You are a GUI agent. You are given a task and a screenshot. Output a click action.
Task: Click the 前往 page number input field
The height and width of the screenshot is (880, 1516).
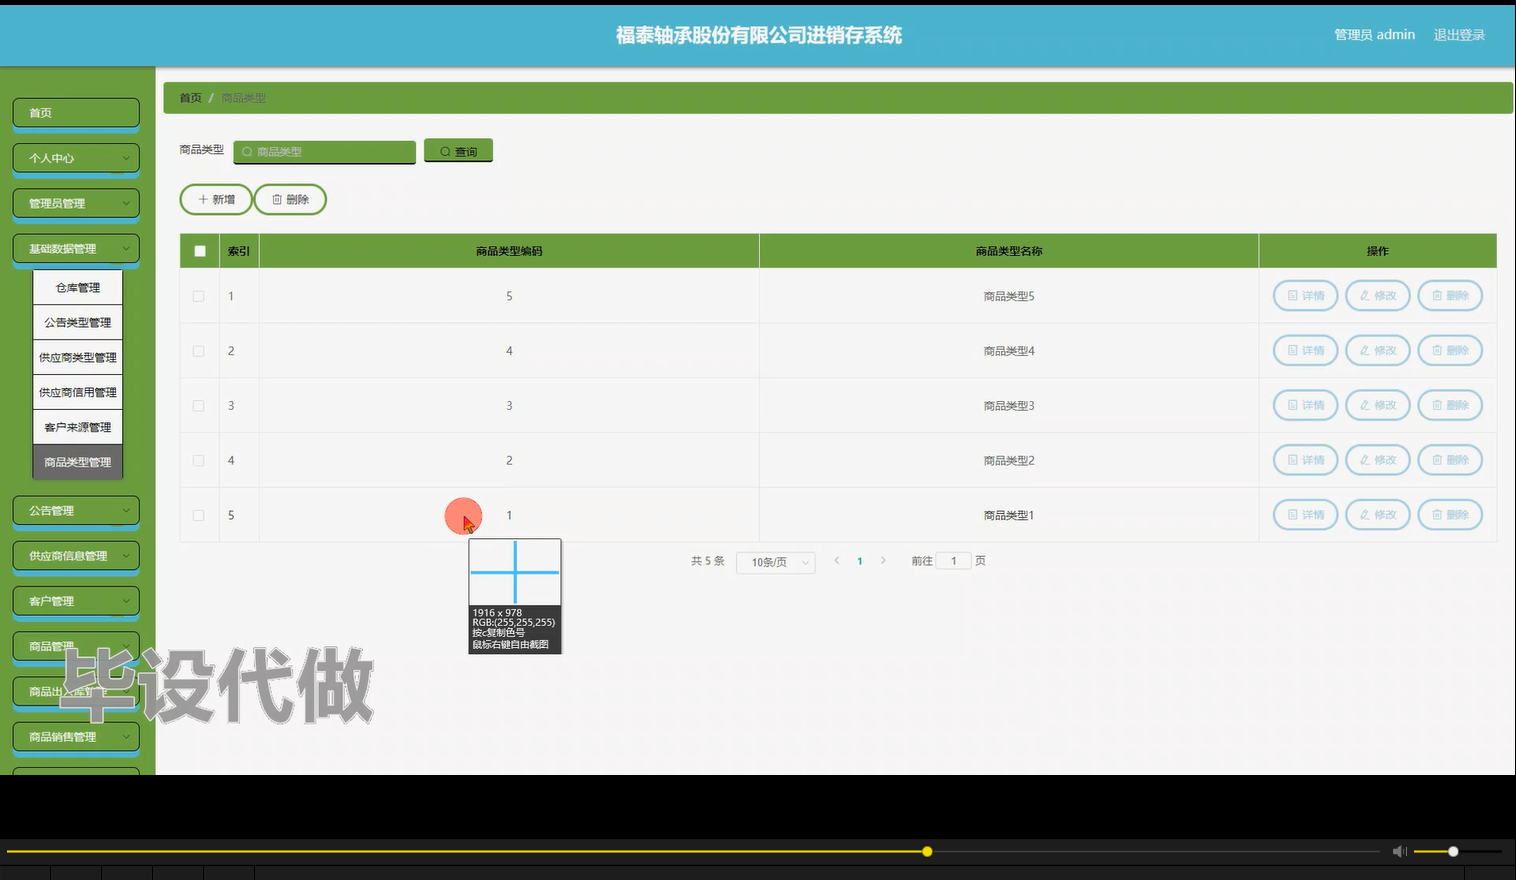pos(953,561)
